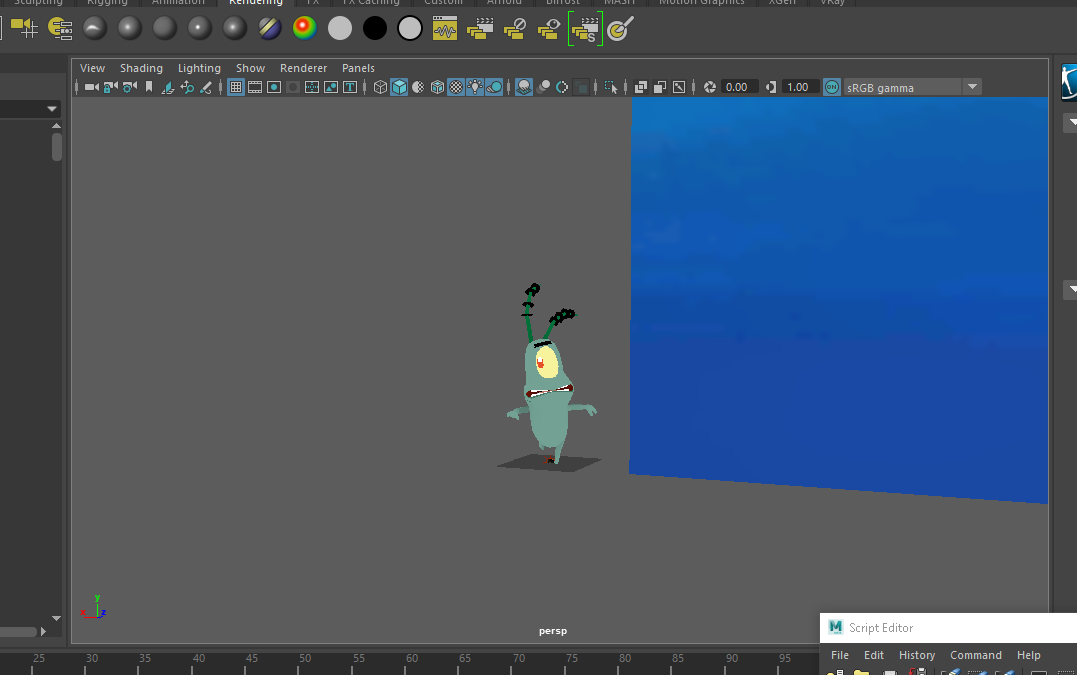Switch to Smooth Shade All cube icon
Screen dimensions: 1077x675
tap(399, 87)
